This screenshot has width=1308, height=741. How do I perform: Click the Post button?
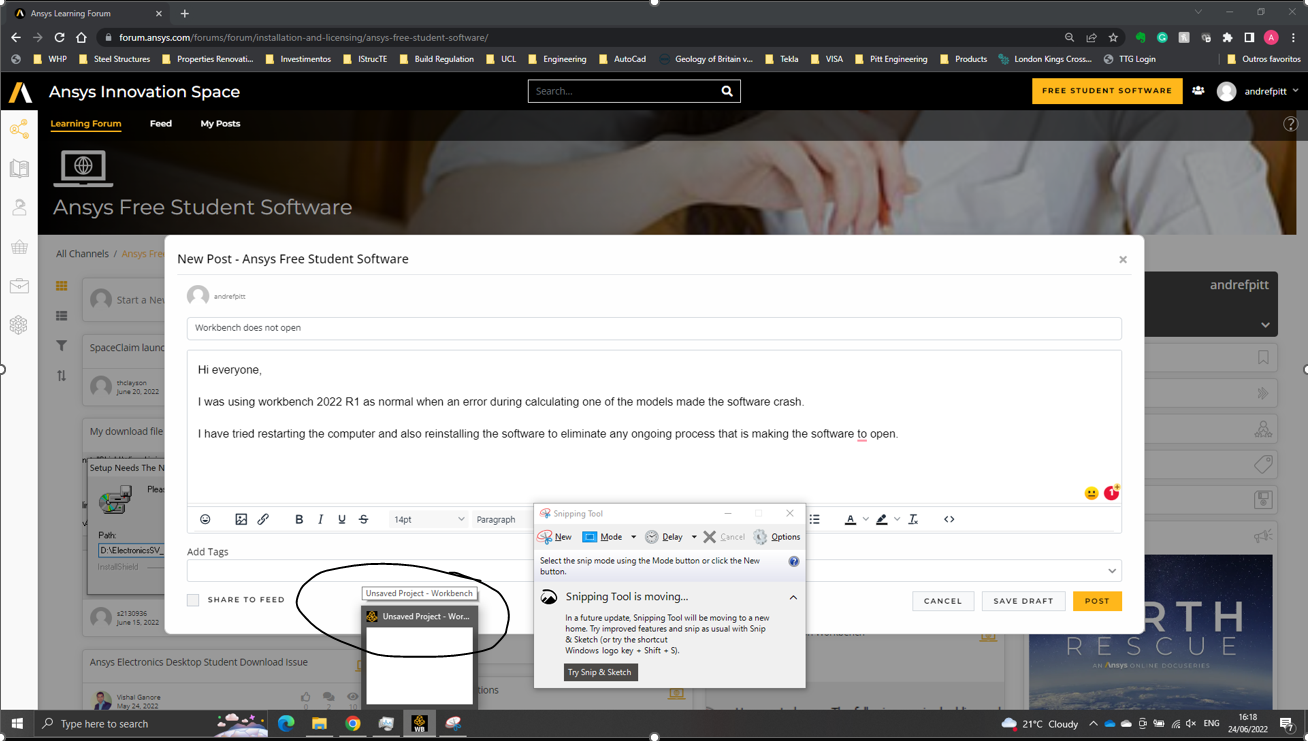click(1097, 601)
